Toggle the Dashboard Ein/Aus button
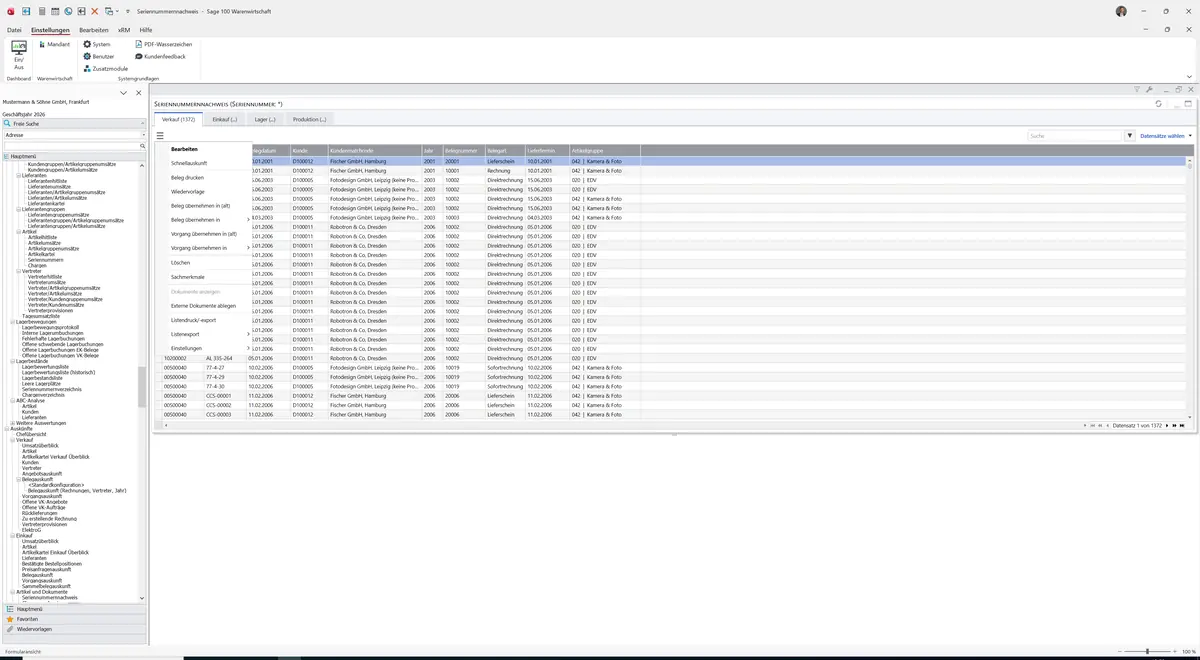This screenshot has height=660, width=1200. (x=19, y=54)
